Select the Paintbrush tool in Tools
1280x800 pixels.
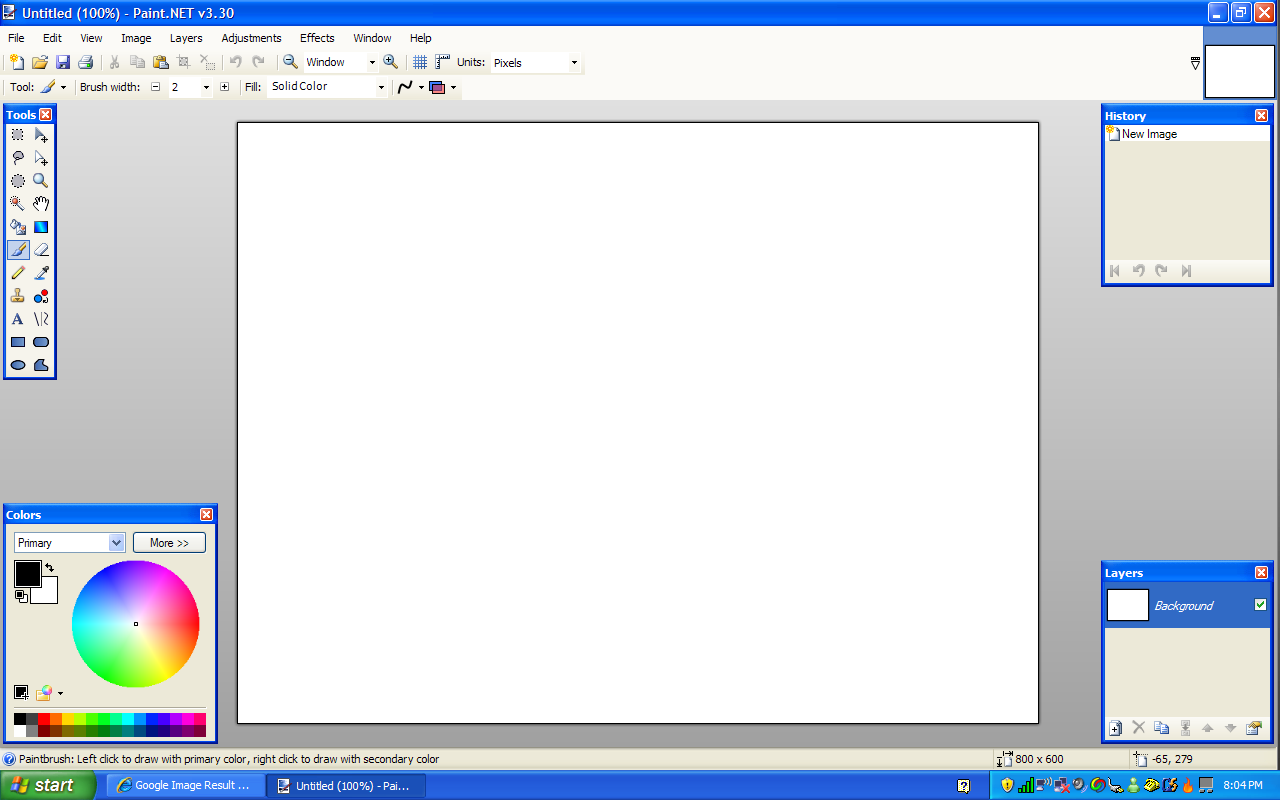pos(18,250)
